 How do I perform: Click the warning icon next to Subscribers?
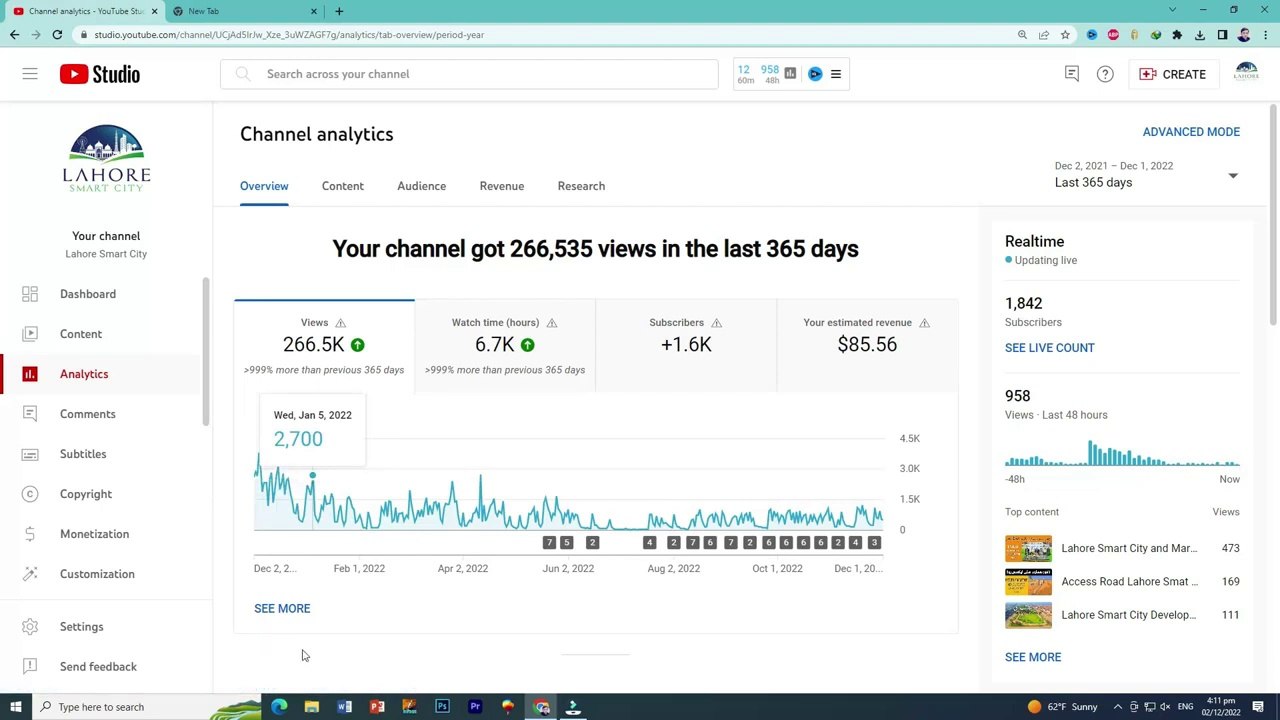tap(716, 323)
